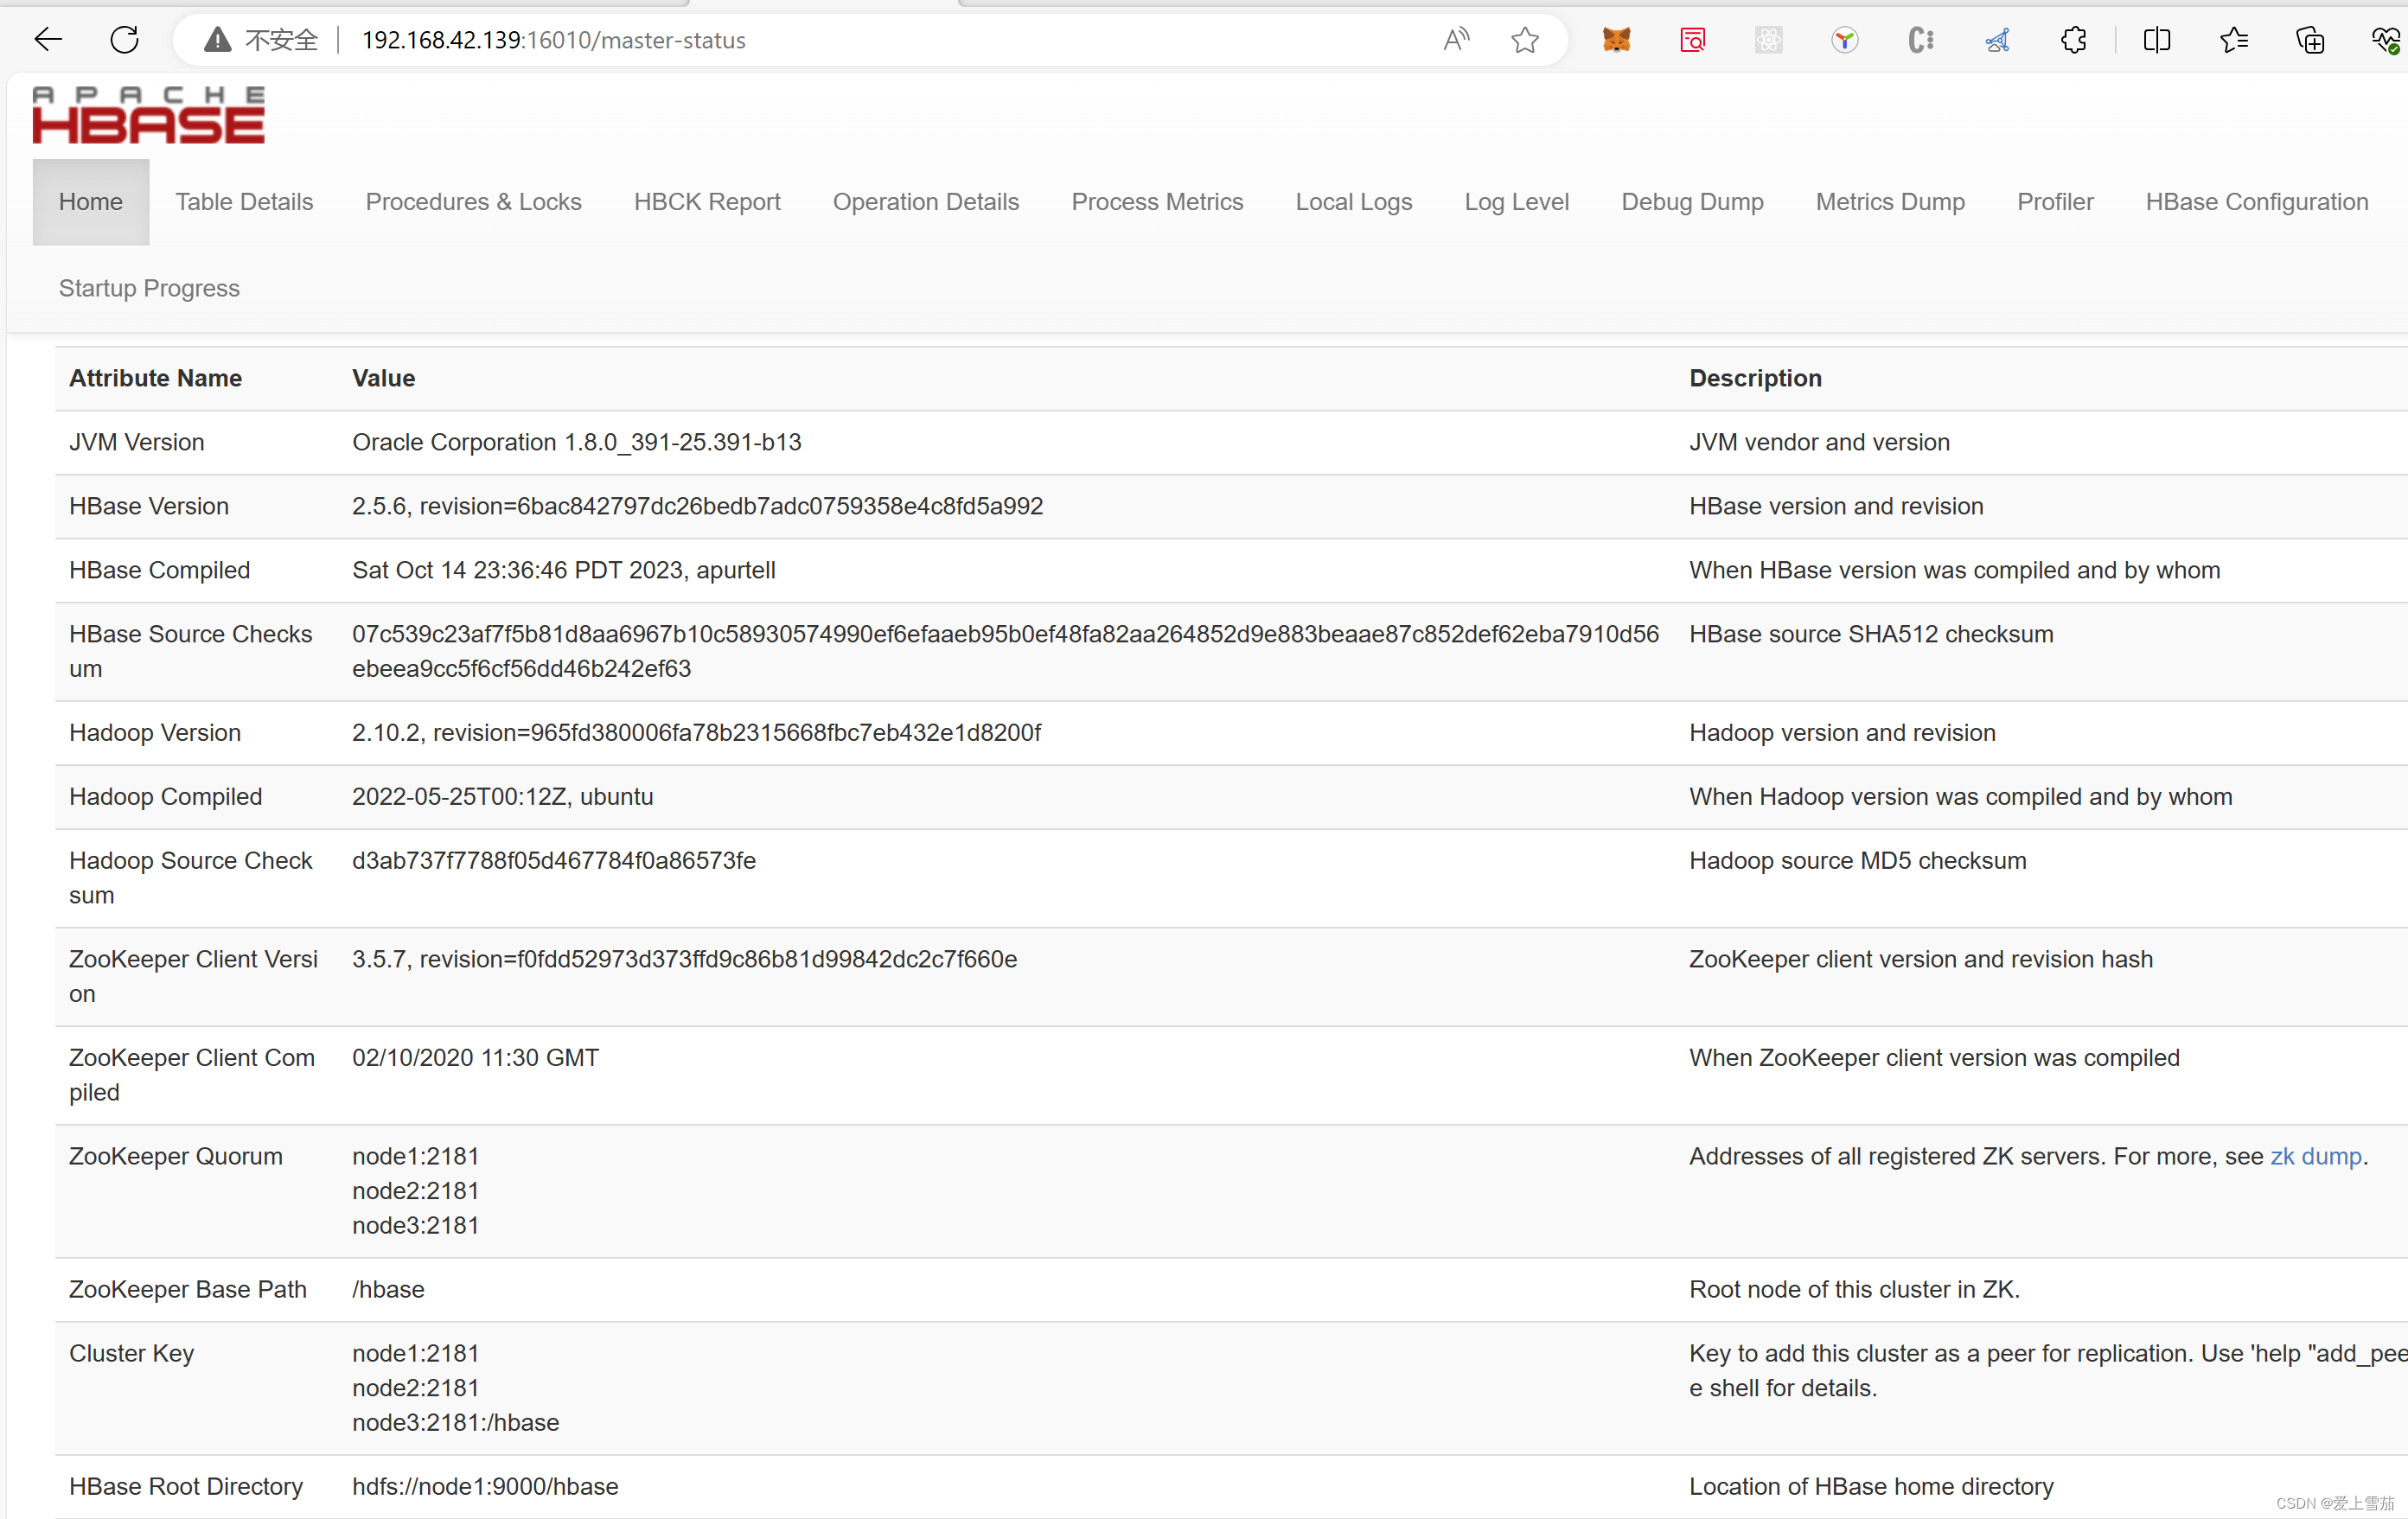Open Procedures & Locks
This screenshot has height=1519, width=2408.
[473, 201]
